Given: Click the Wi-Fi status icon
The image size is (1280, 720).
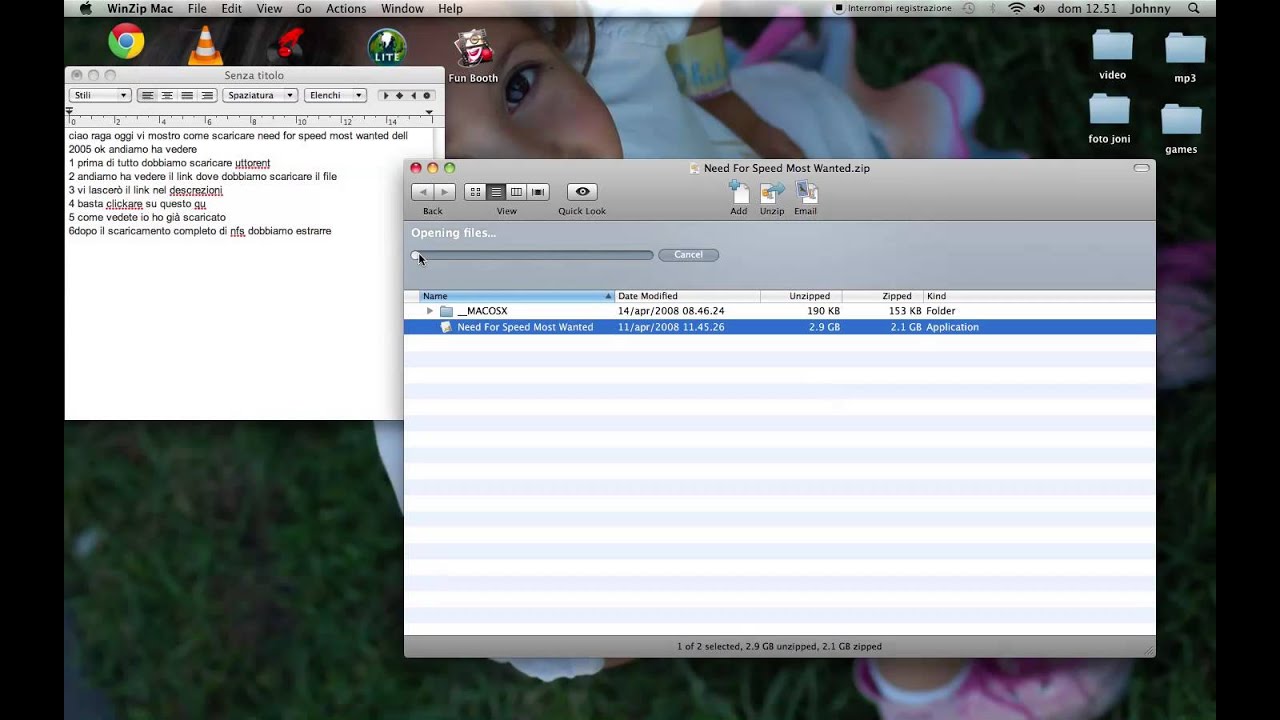Looking at the screenshot, I should coord(1017,8).
